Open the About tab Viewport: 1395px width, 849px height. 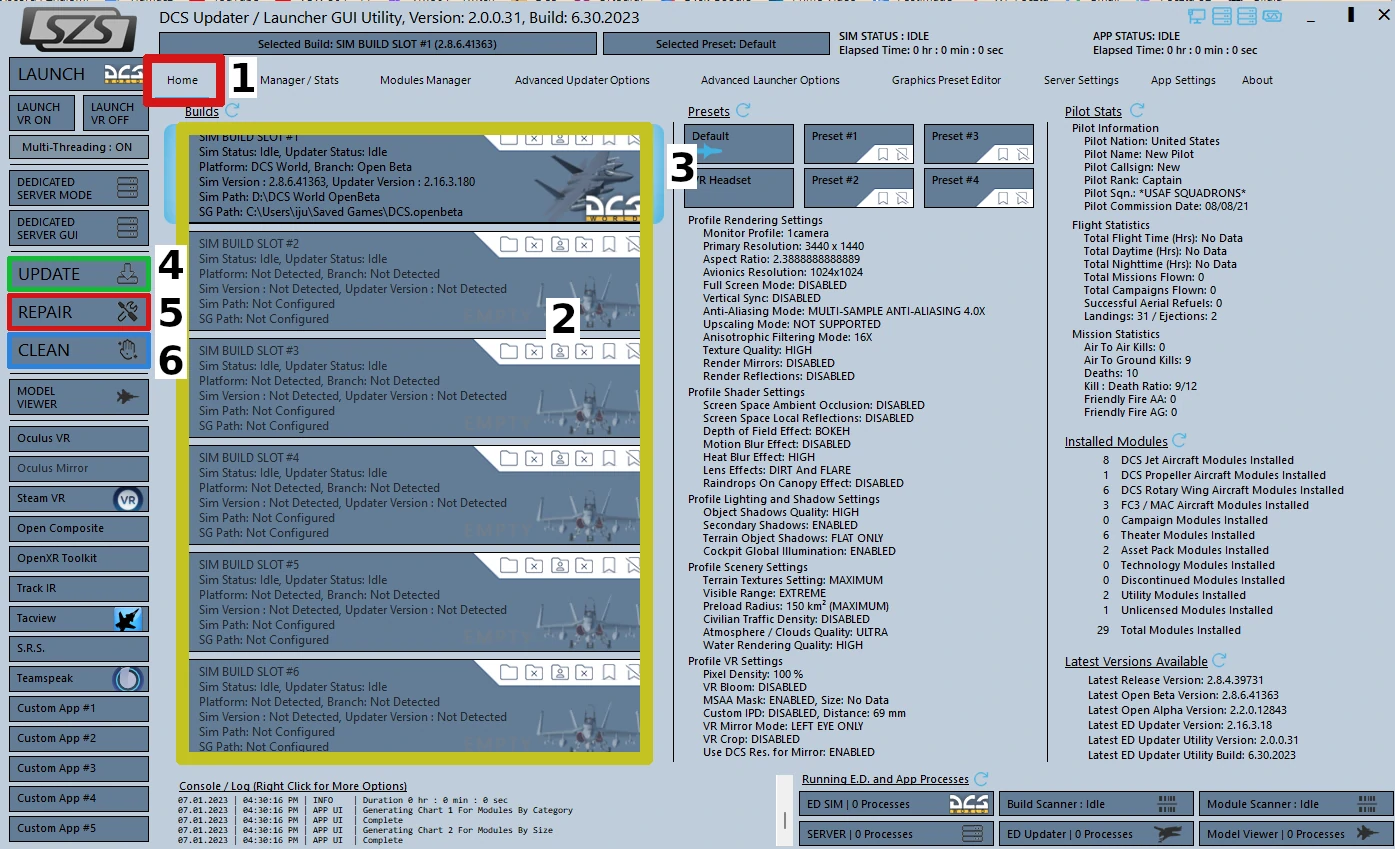click(x=1257, y=80)
